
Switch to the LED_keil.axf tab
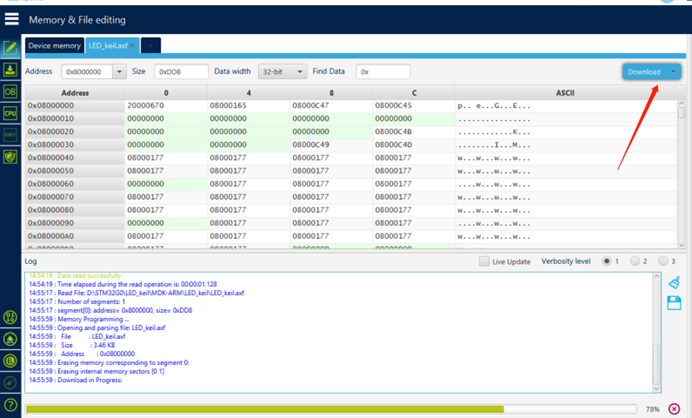tap(108, 45)
